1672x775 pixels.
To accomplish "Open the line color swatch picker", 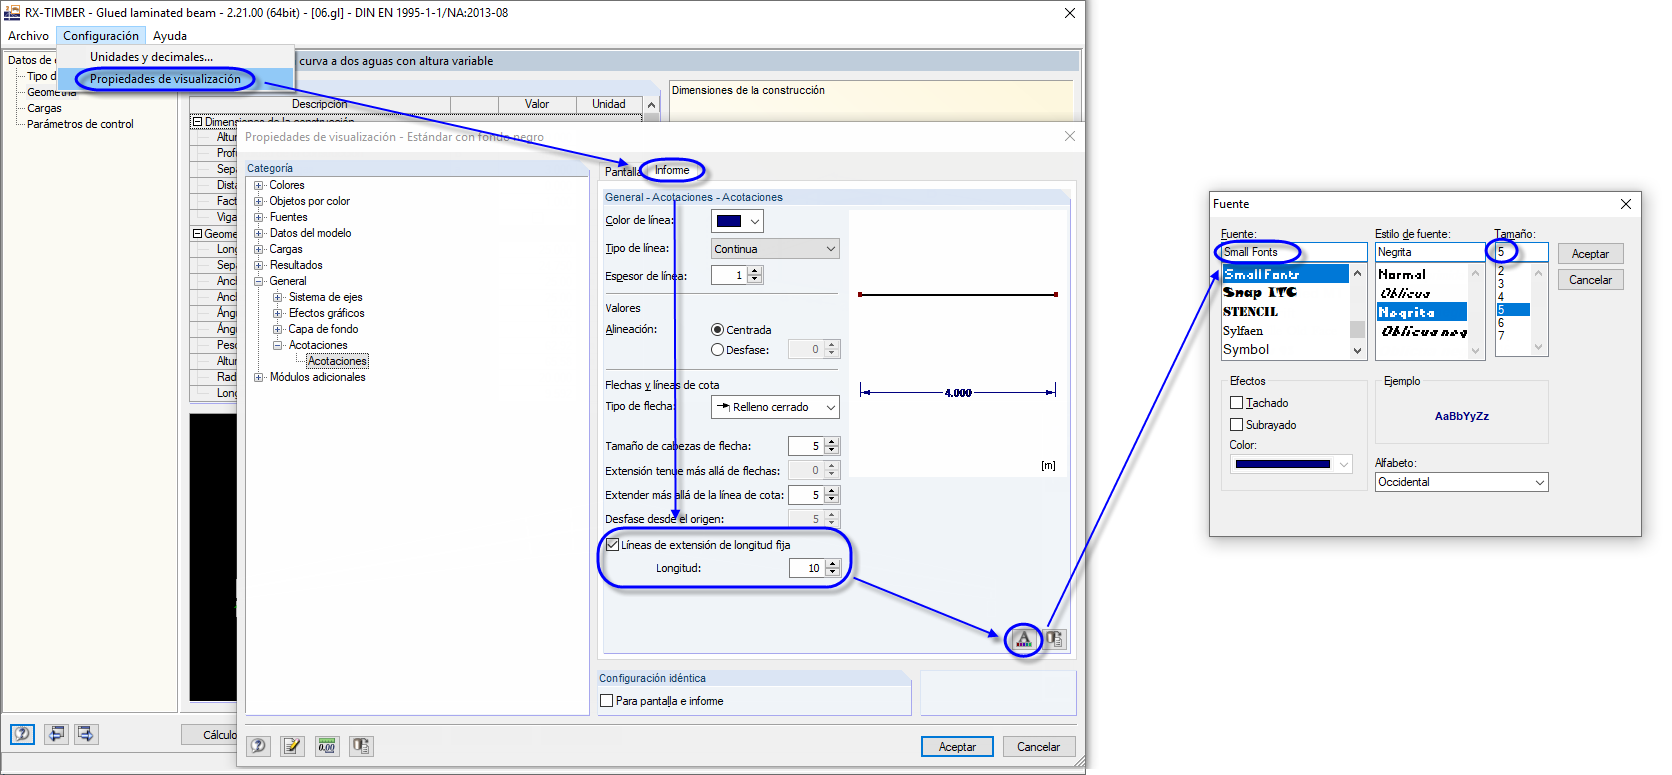I will click(737, 221).
